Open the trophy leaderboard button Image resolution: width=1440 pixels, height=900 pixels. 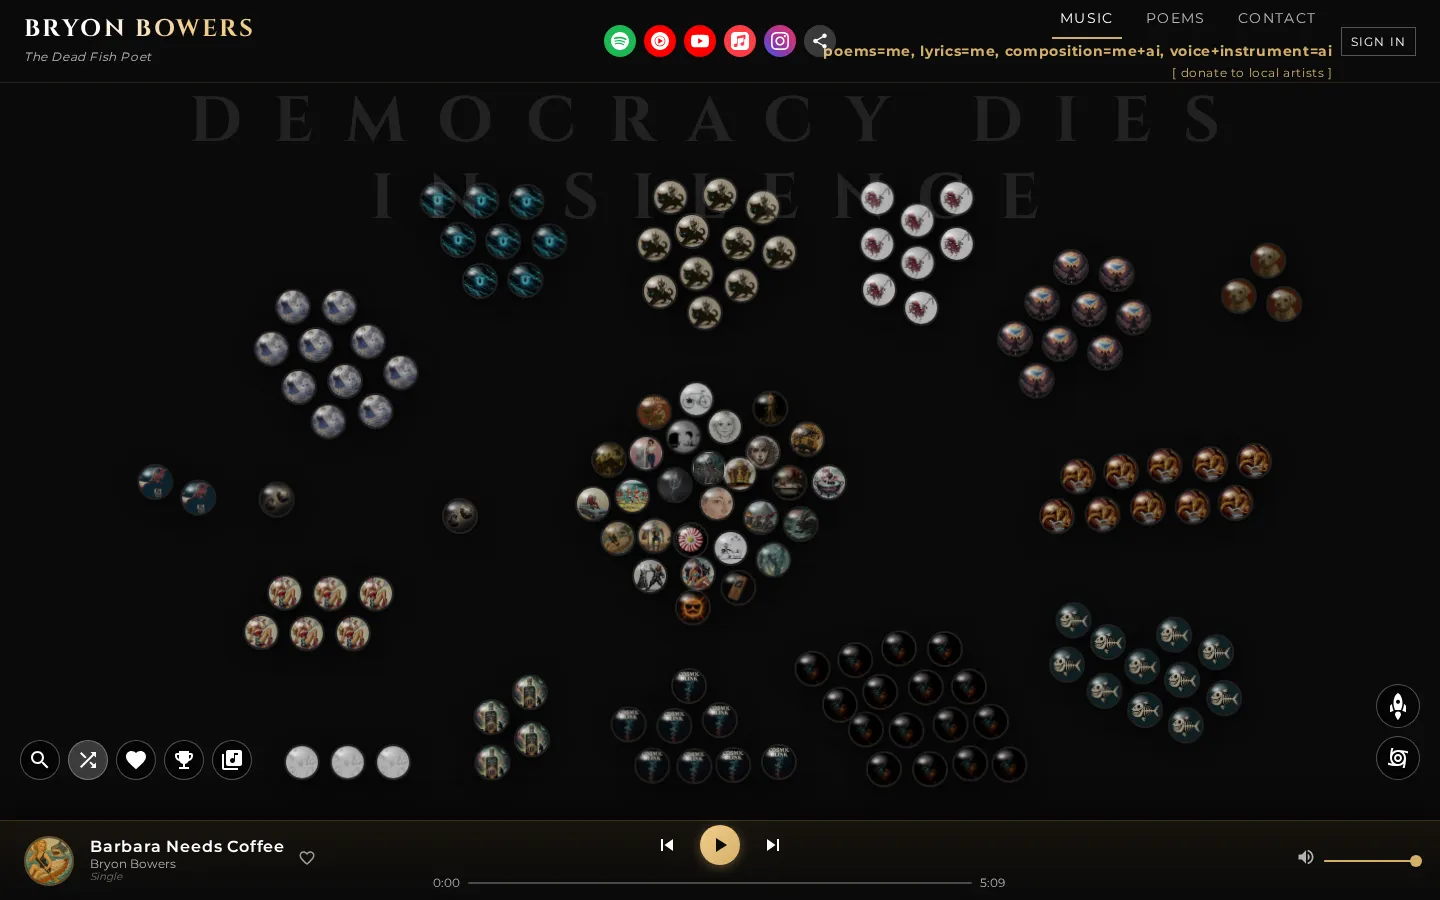click(x=184, y=760)
